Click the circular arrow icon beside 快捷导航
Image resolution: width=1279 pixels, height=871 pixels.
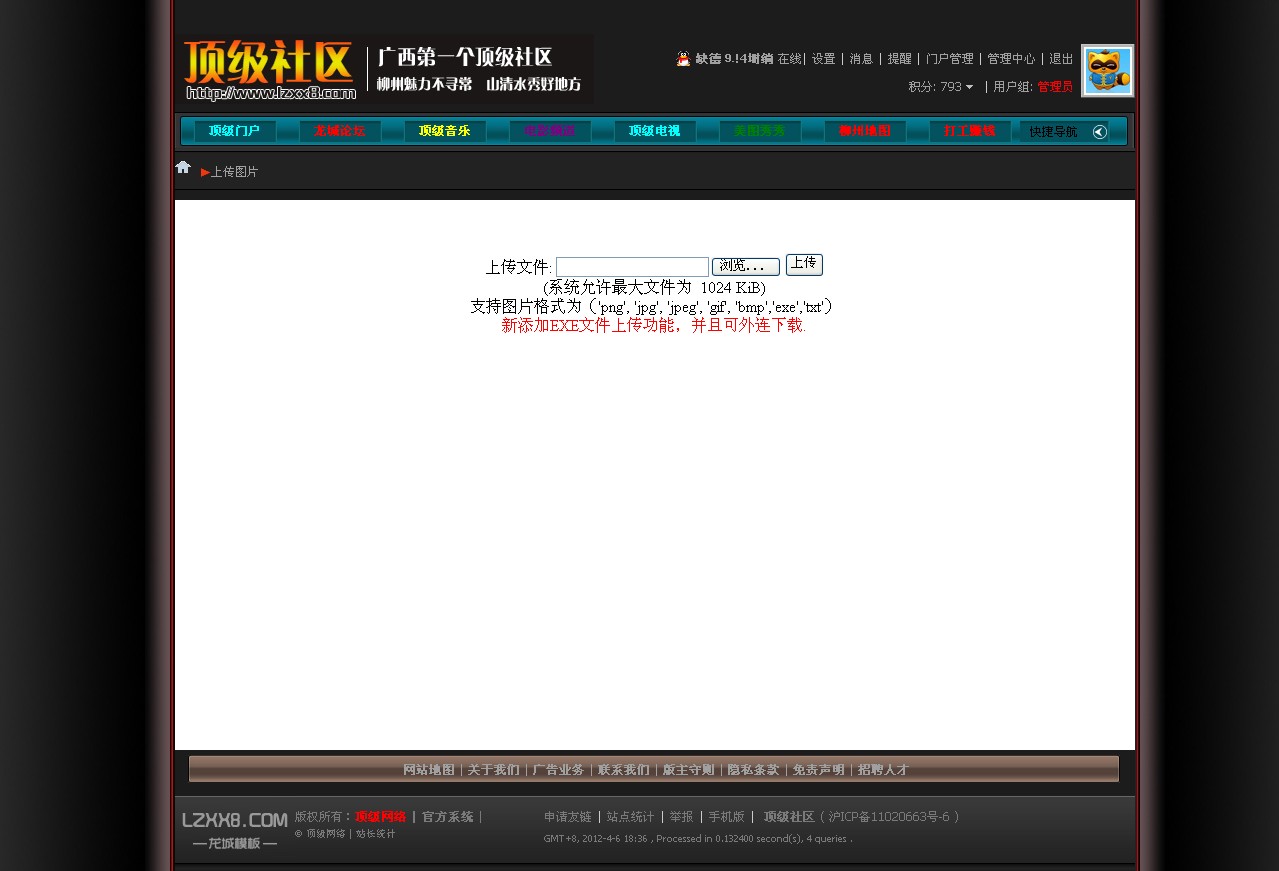pyautogui.click(x=1100, y=132)
